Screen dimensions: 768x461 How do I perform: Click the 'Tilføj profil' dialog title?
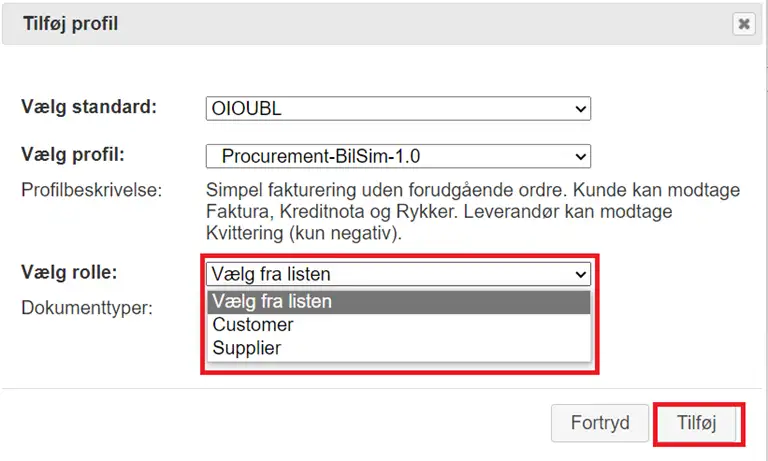click(x=69, y=23)
